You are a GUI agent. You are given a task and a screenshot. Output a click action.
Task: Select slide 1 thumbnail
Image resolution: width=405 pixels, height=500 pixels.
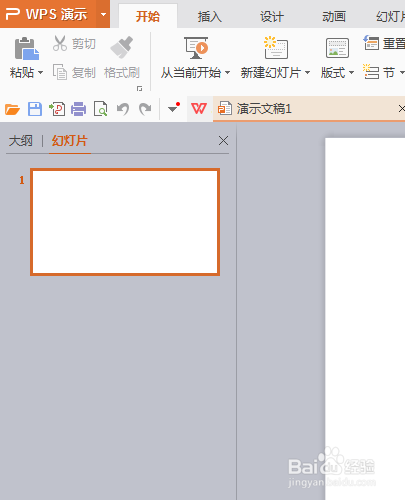click(x=125, y=222)
